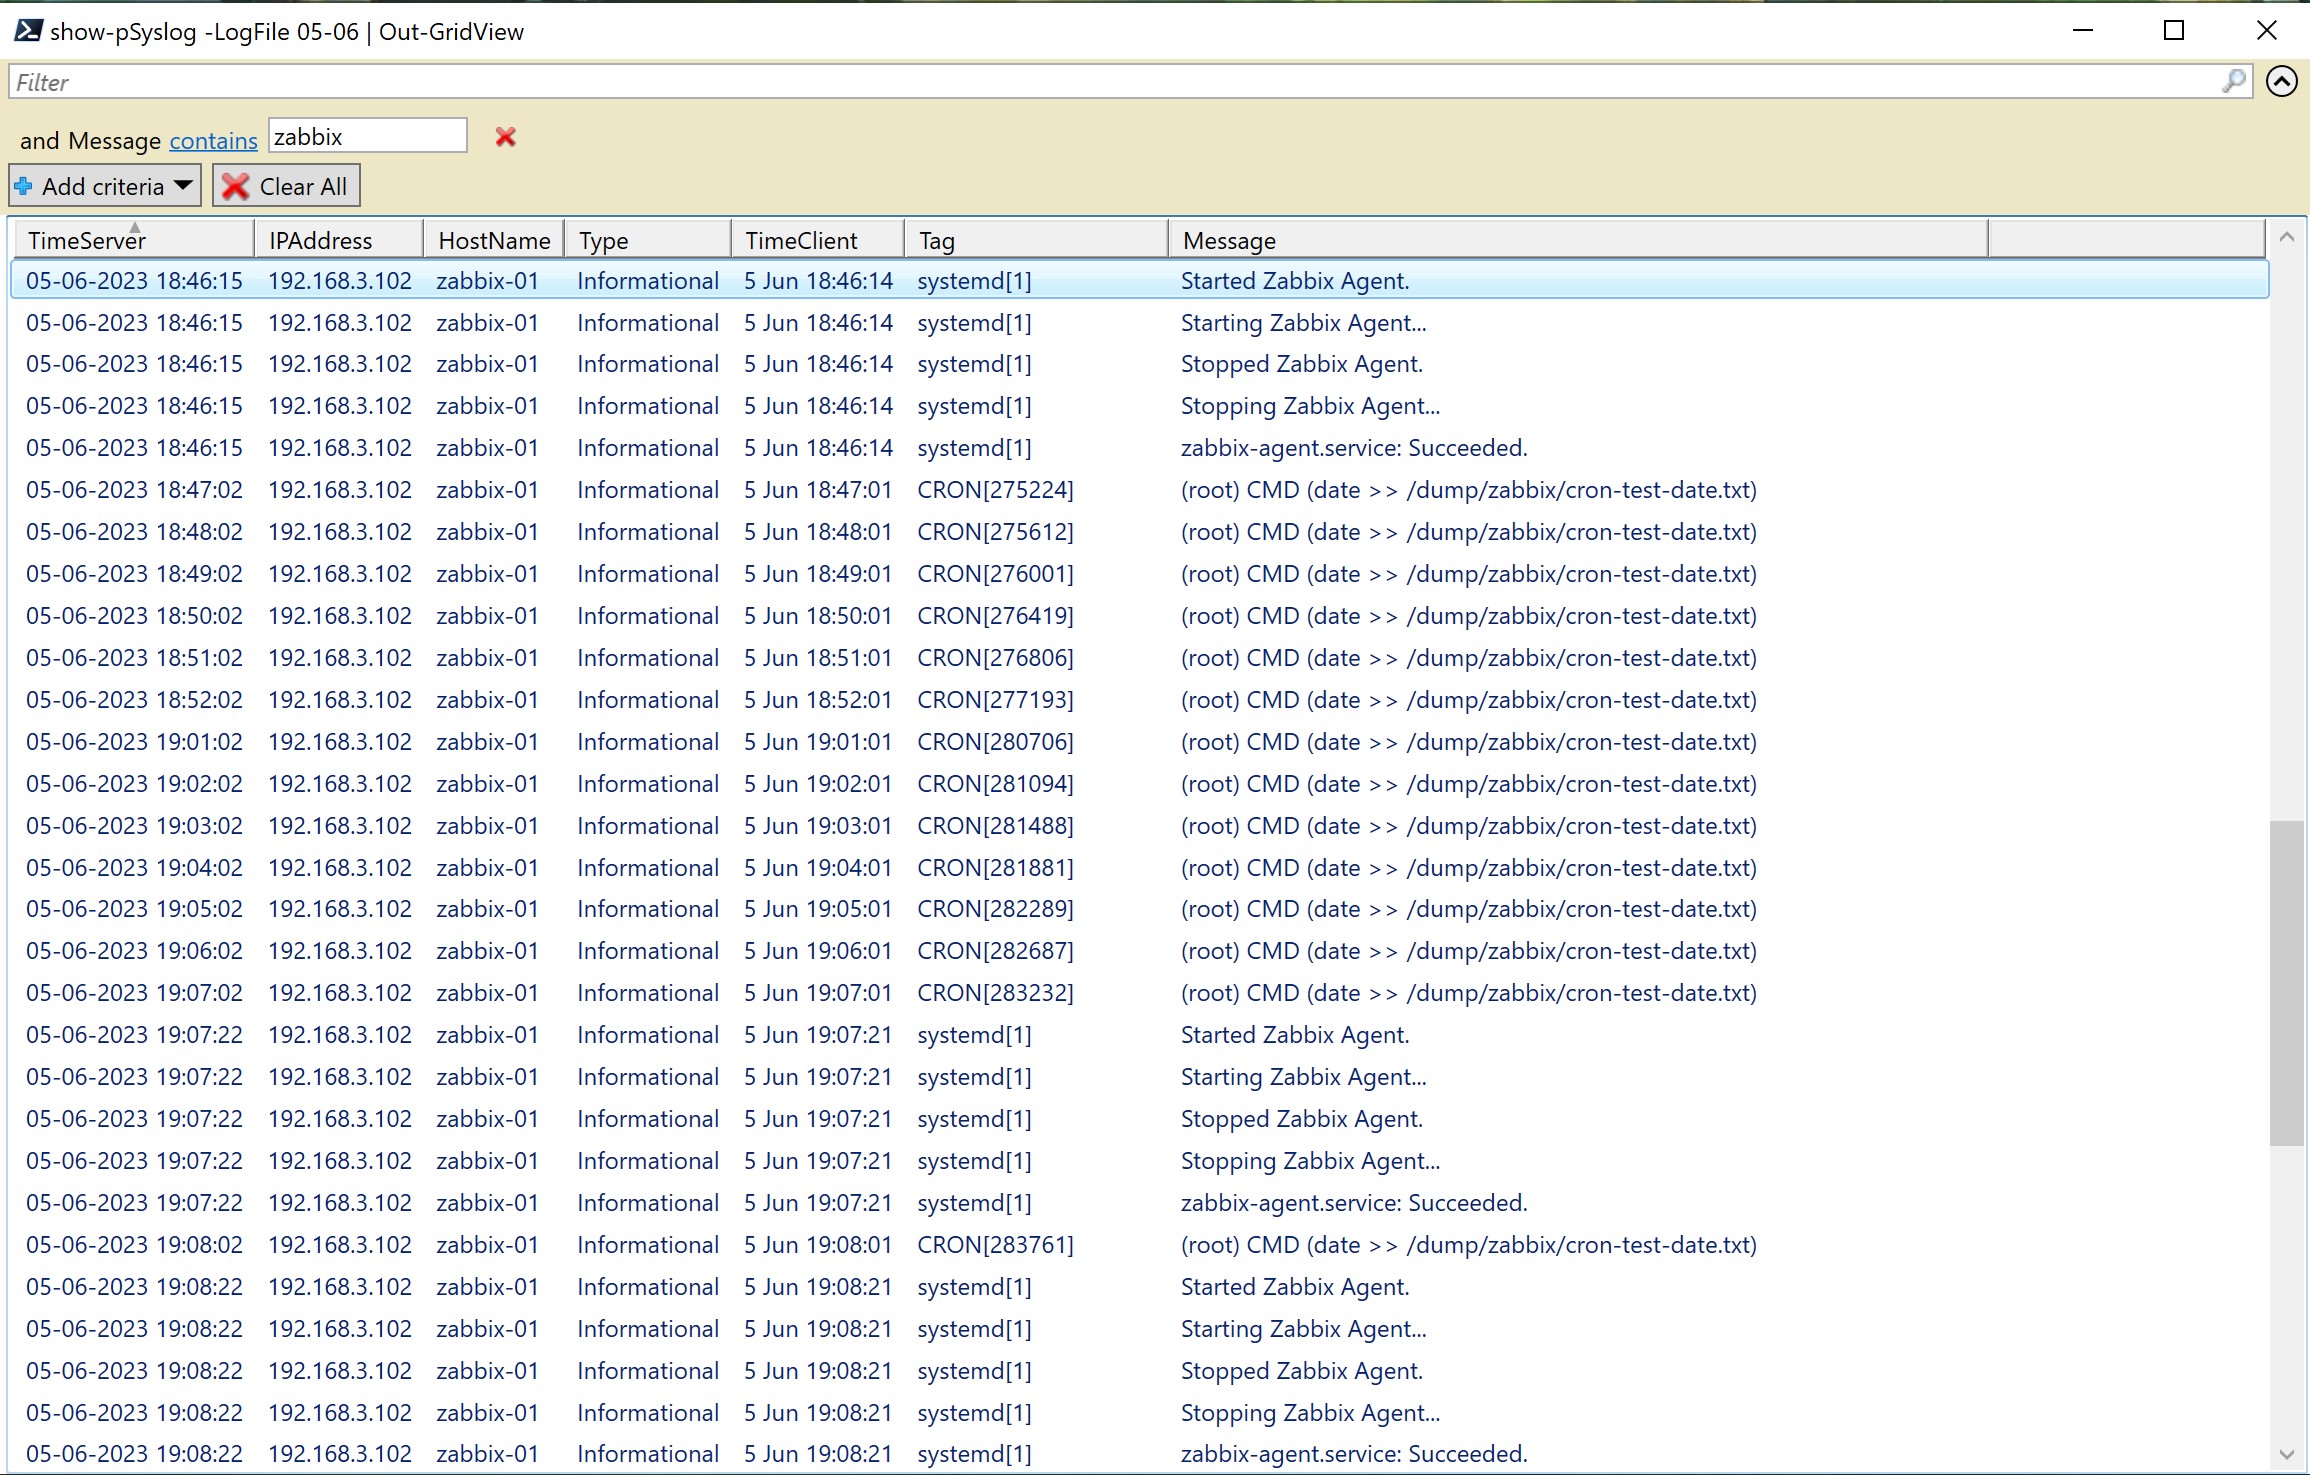Click the Clear All button icon

point(236,185)
